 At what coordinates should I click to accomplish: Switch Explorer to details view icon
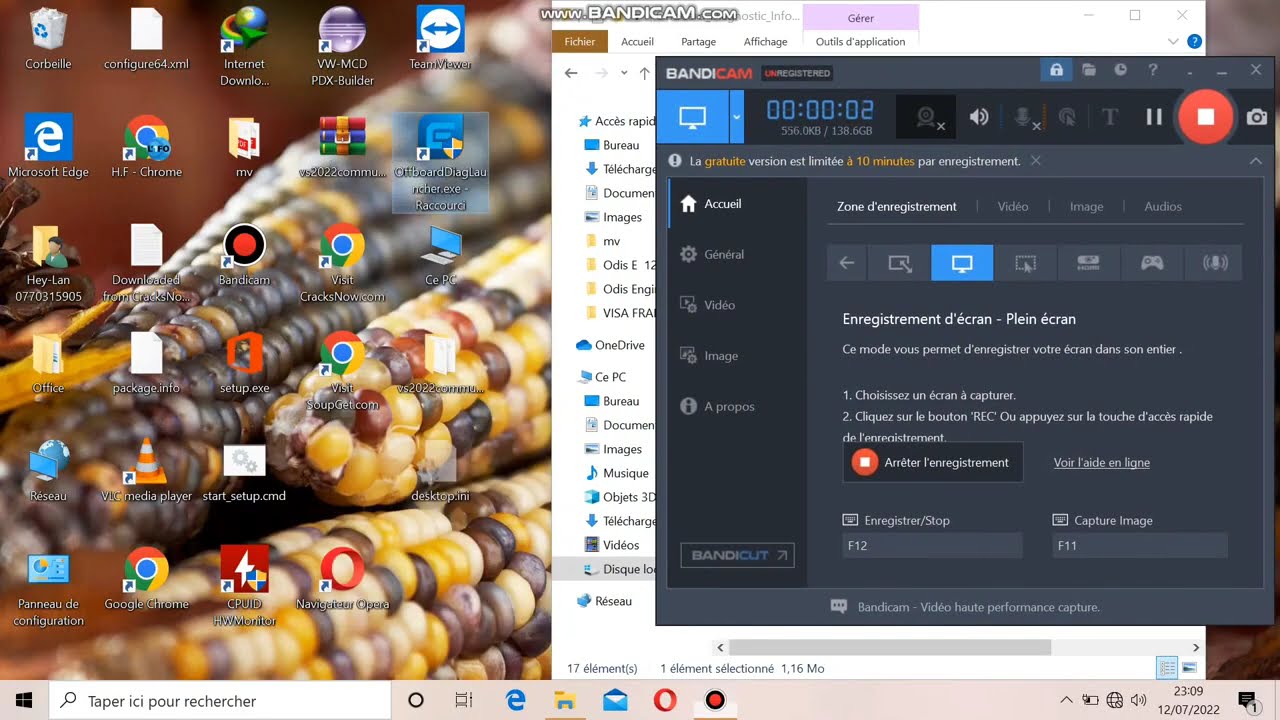click(1166, 668)
